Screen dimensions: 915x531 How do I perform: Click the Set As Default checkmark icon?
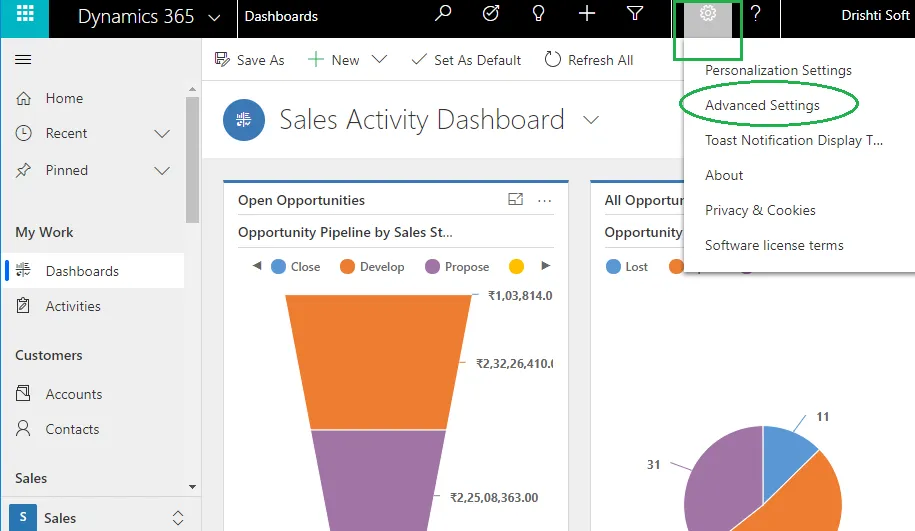tap(418, 60)
